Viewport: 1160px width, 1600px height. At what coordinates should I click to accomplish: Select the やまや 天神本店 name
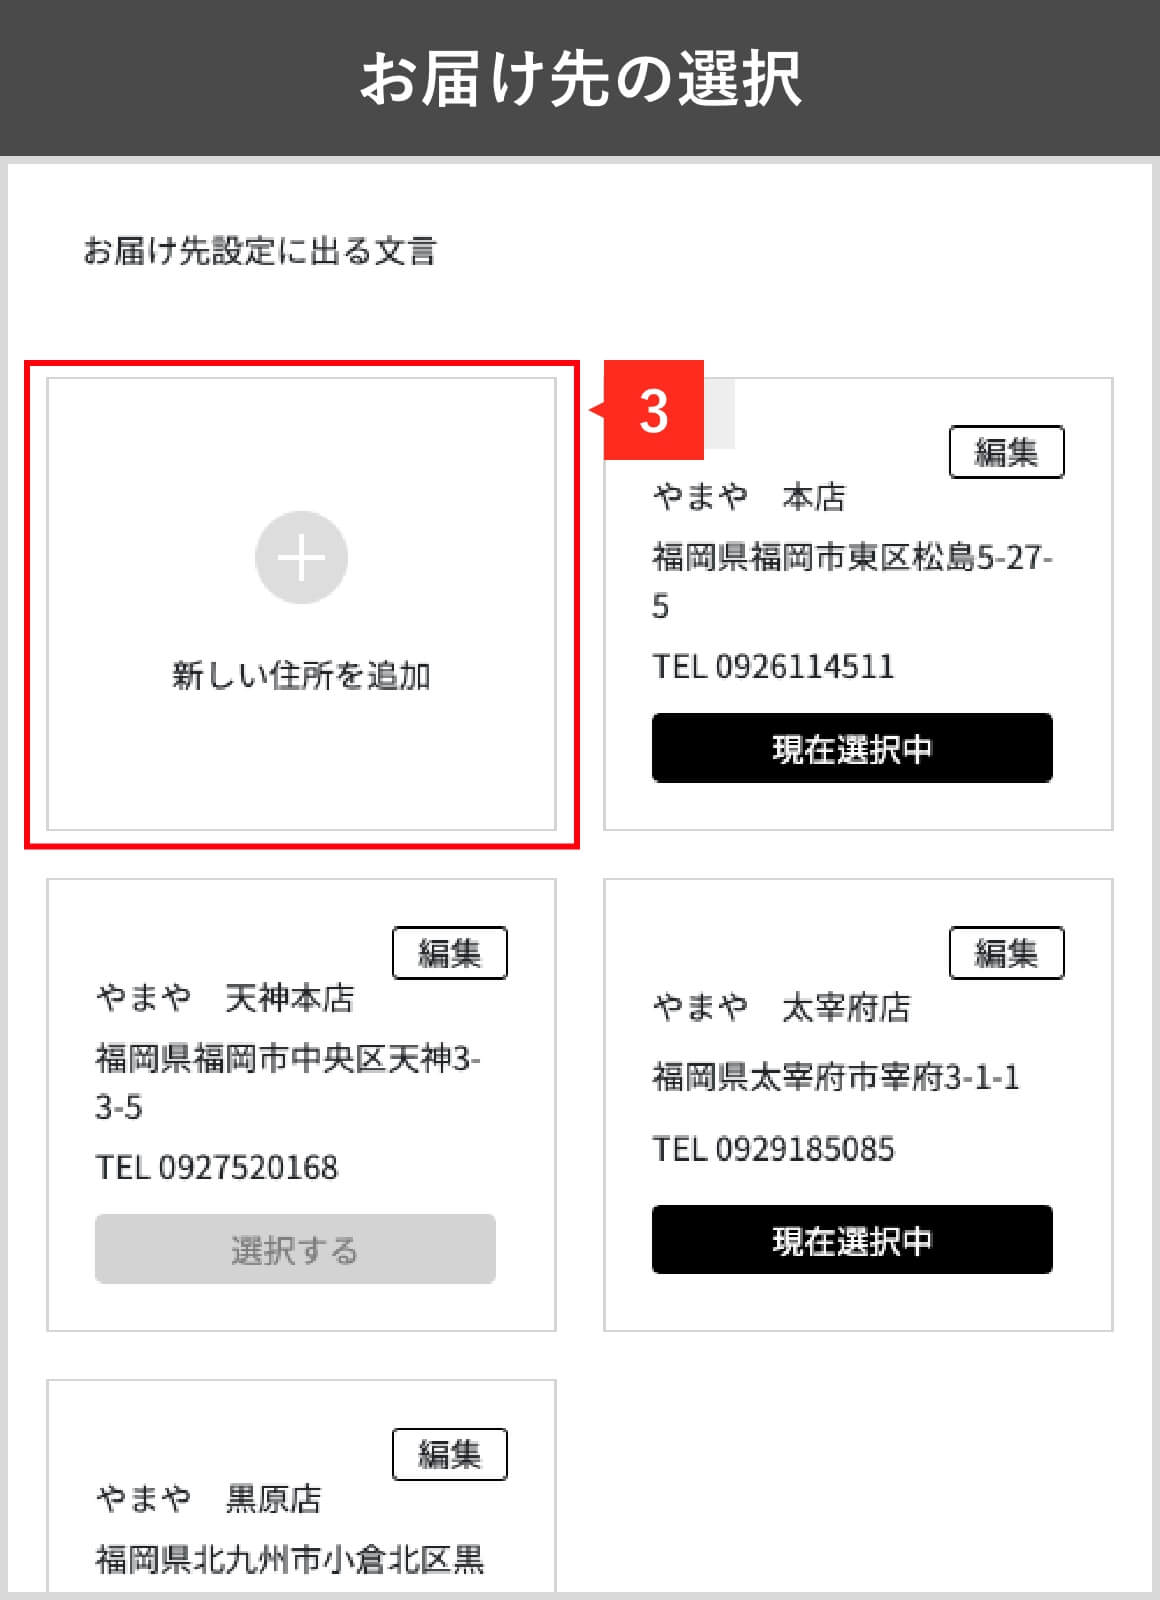tap(225, 998)
